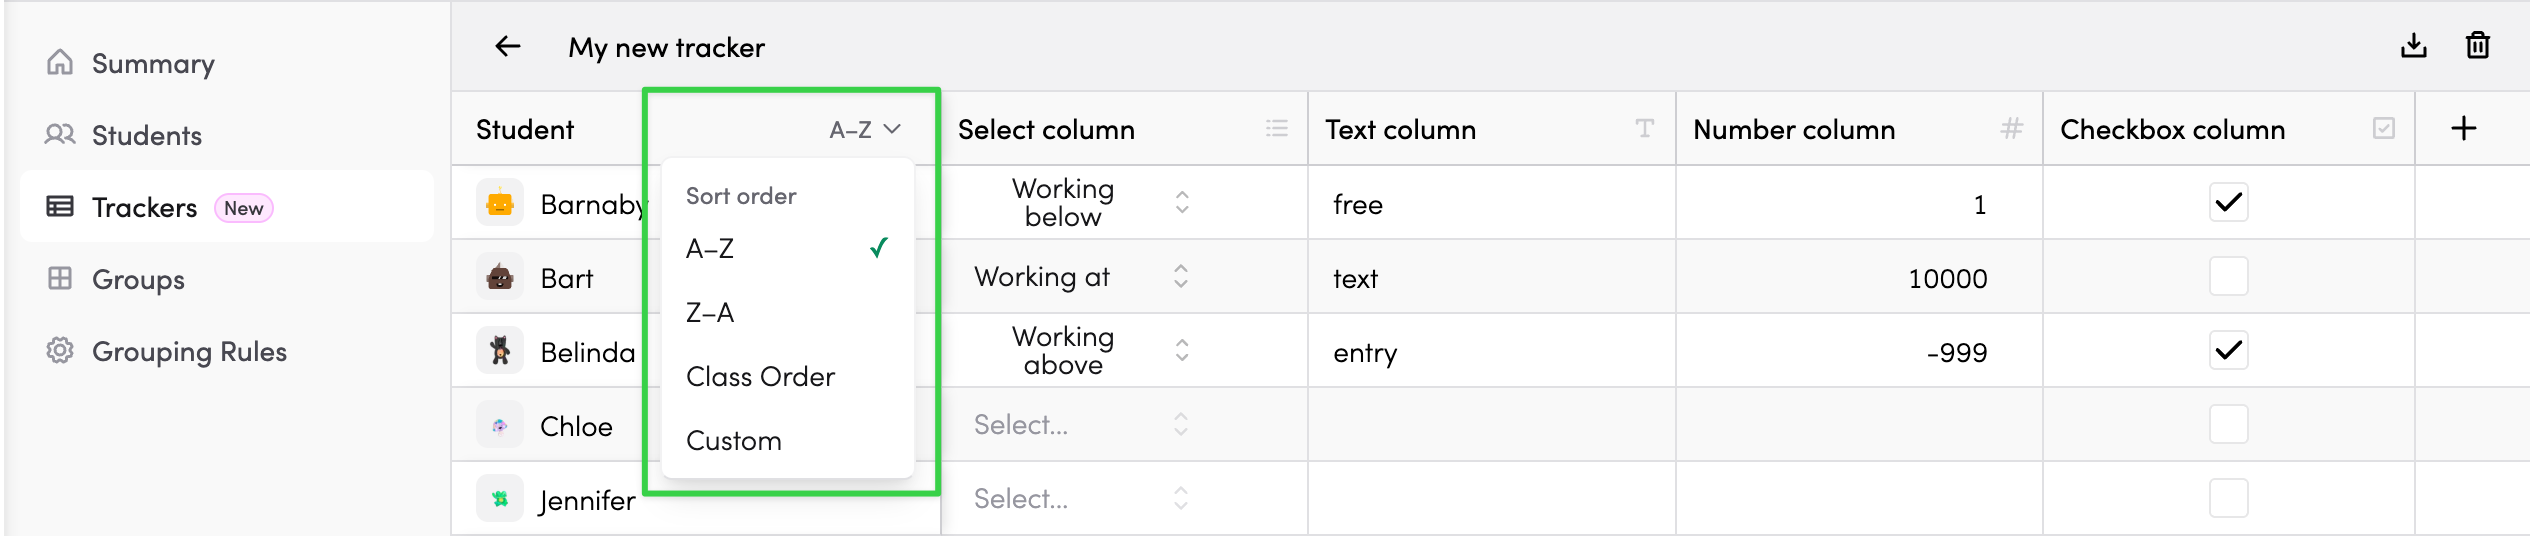The width and height of the screenshot is (2530, 536).
Task: Click the Select column header
Action: pos(1046,130)
